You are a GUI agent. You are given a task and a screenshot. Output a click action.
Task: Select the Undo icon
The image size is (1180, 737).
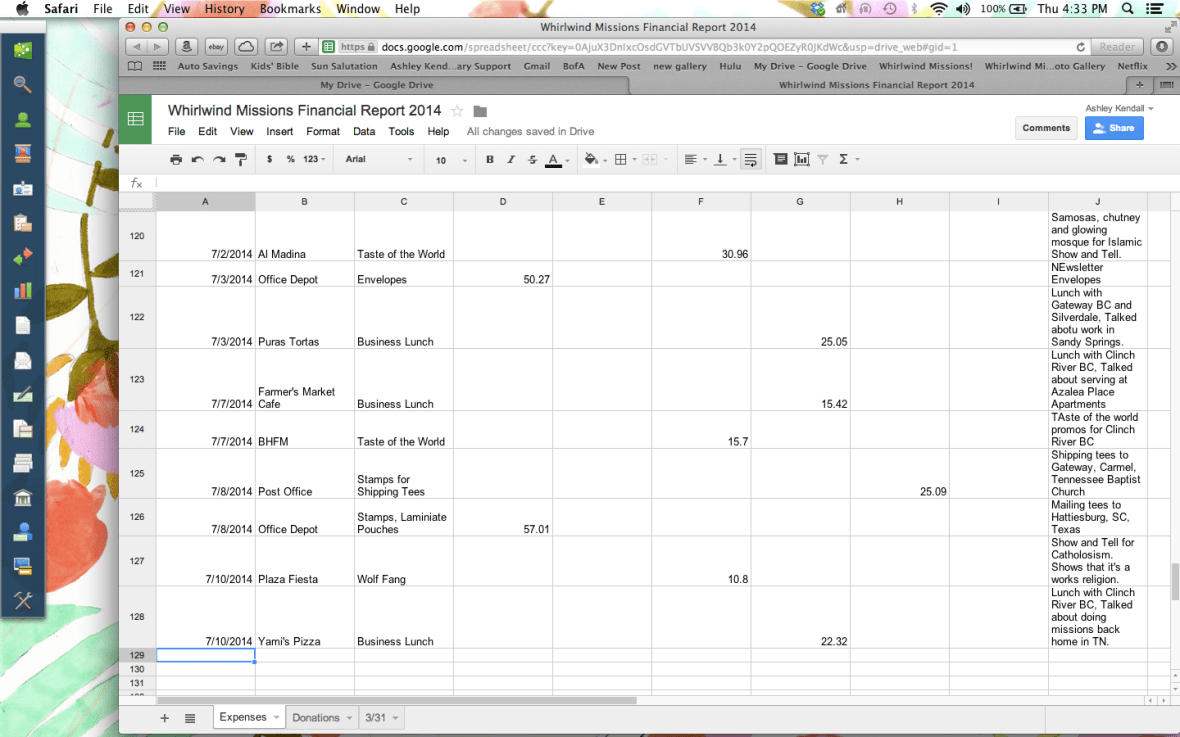click(196, 159)
